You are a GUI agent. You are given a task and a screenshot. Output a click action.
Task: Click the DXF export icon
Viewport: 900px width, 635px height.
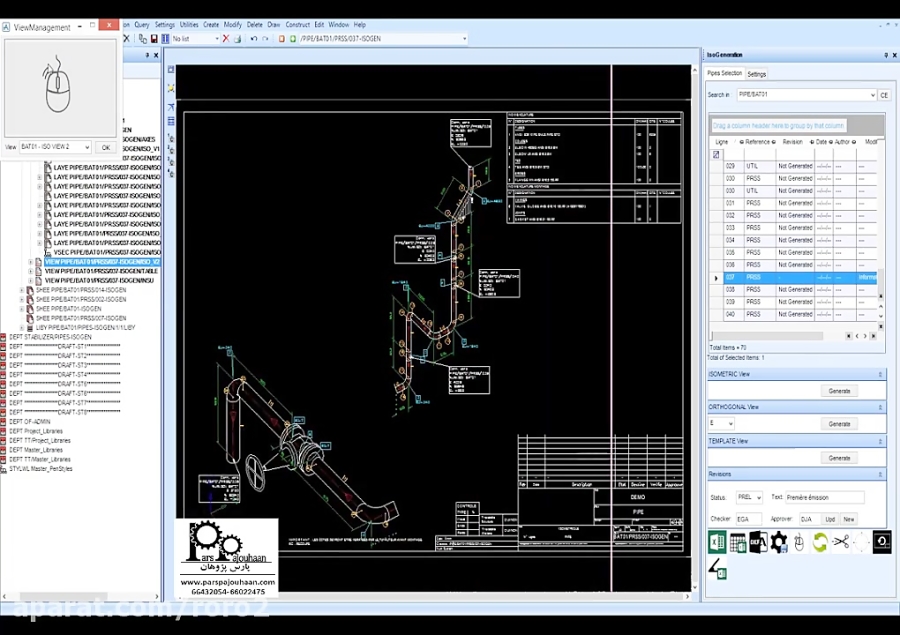coord(758,542)
